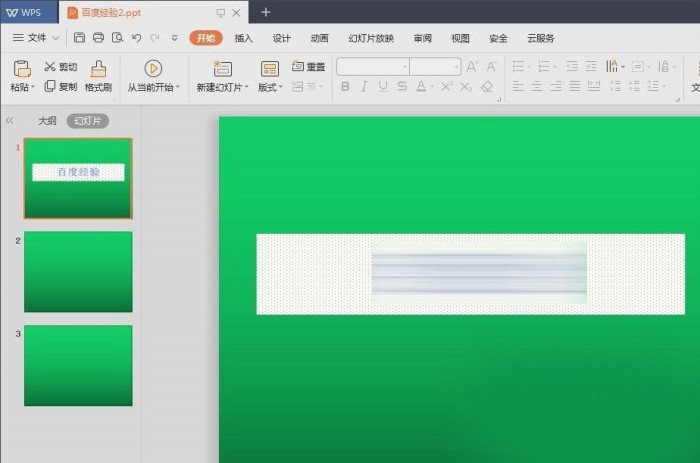Select slide 2 thumbnail in panel
This screenshot has height=463, width=700.
78,272
